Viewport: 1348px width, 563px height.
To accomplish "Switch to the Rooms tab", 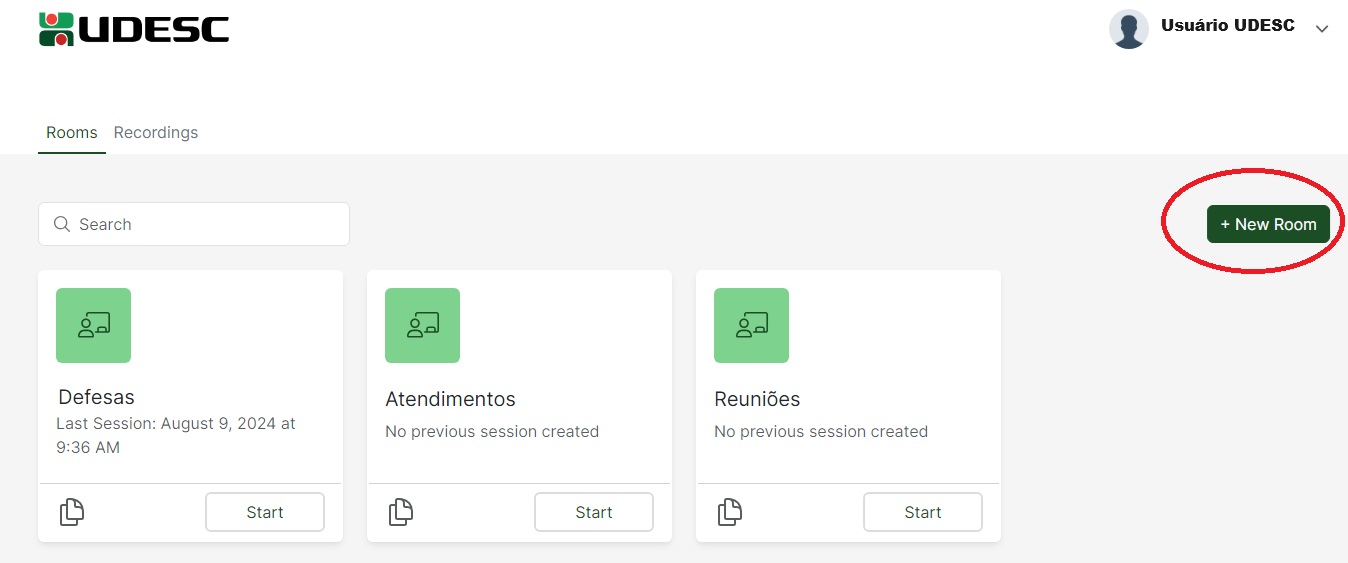I will (72, 132).
